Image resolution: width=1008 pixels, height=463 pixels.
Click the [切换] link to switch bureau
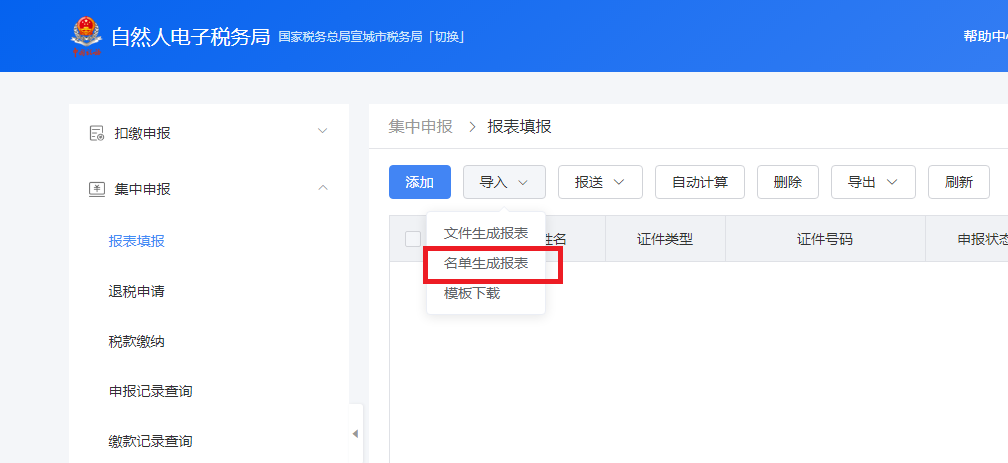[x=448, y=38]
